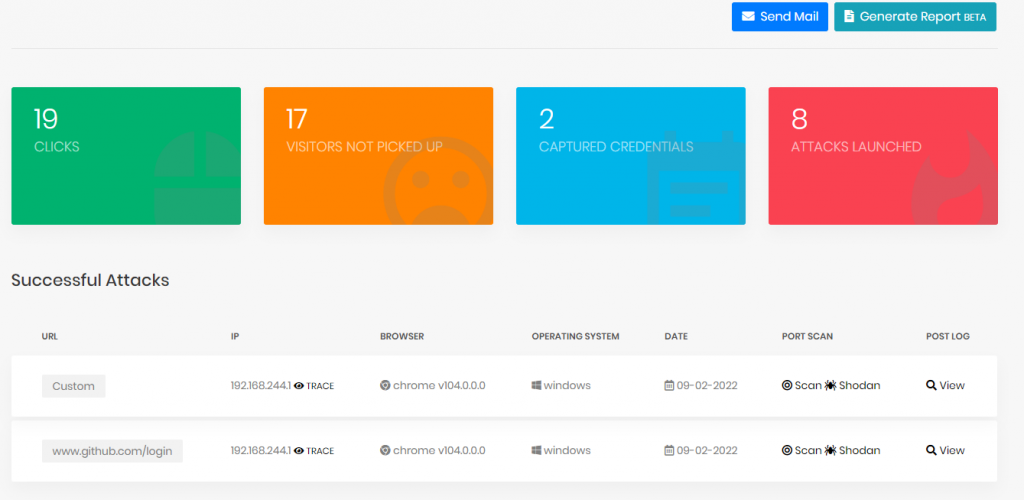This screenshot has height=500, width=1024.
Task: Open Shodan lookup for Custom row
Action: click(x=852, y=385)
